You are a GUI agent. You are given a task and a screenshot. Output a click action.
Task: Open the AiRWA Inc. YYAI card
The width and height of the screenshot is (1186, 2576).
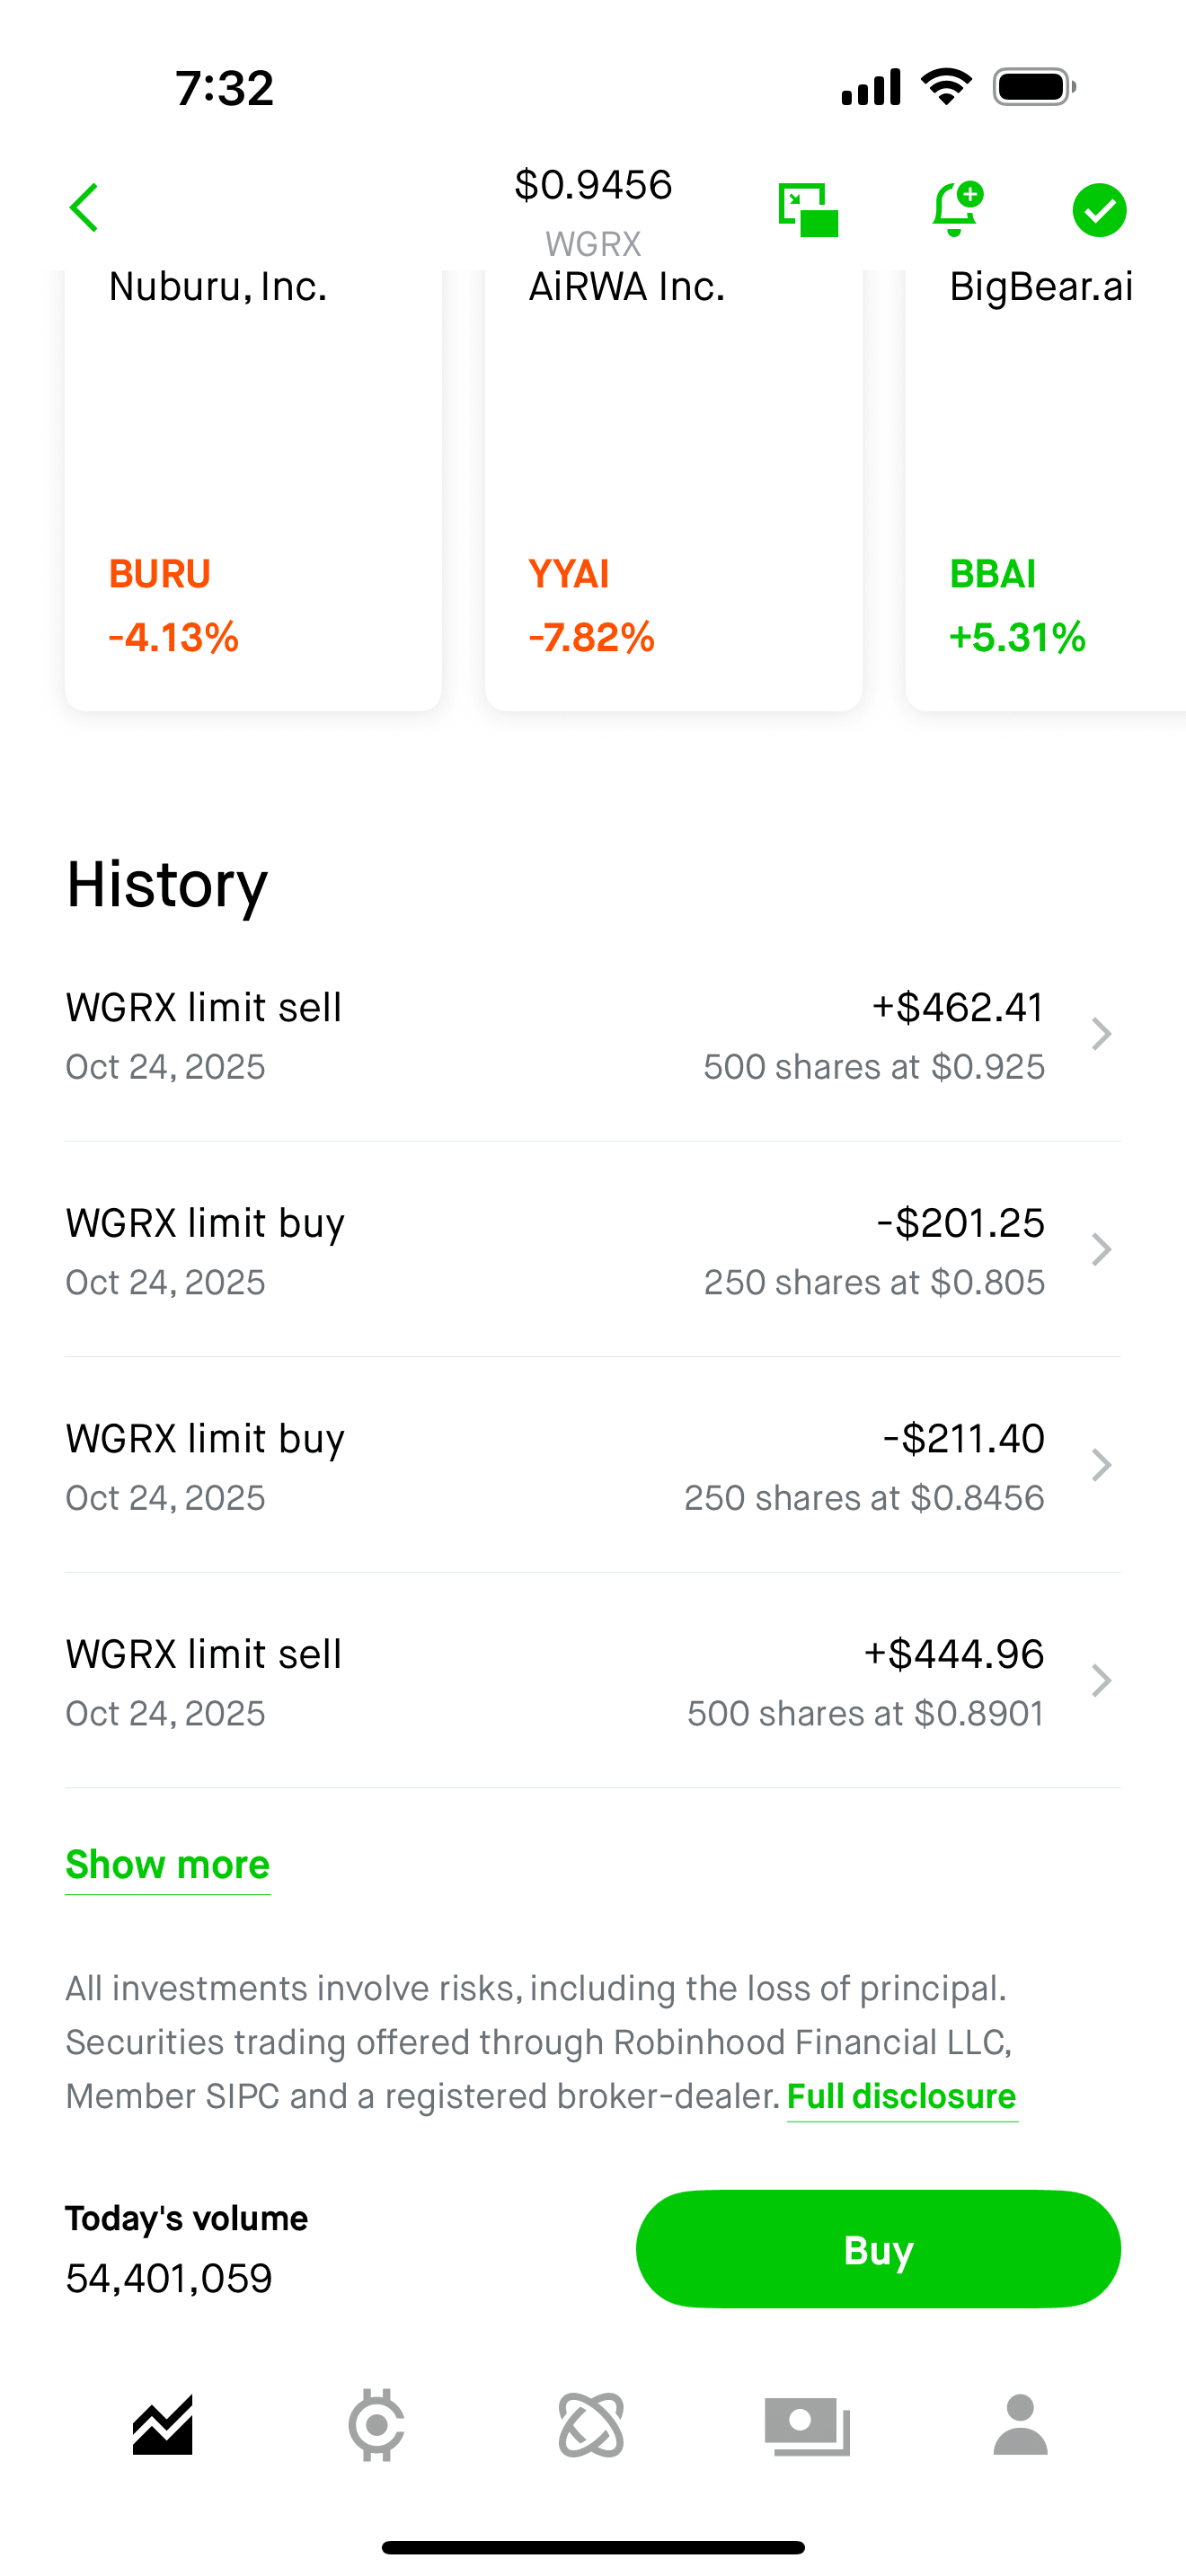point(673,490)
